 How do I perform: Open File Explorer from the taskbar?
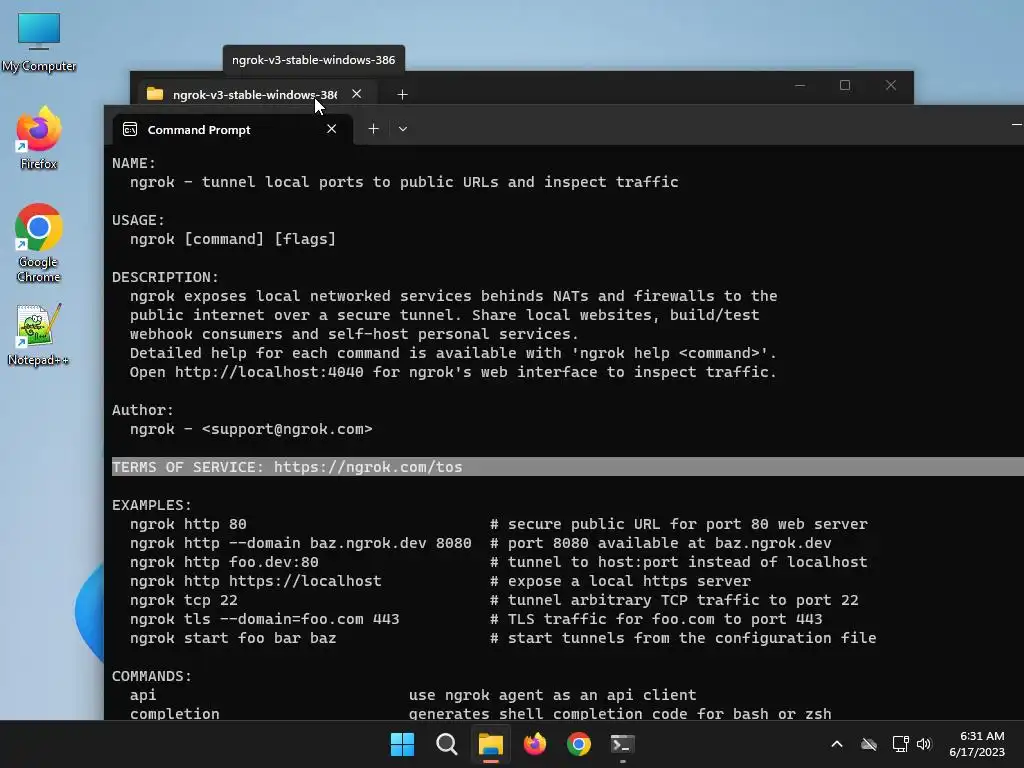coord(490,744)
